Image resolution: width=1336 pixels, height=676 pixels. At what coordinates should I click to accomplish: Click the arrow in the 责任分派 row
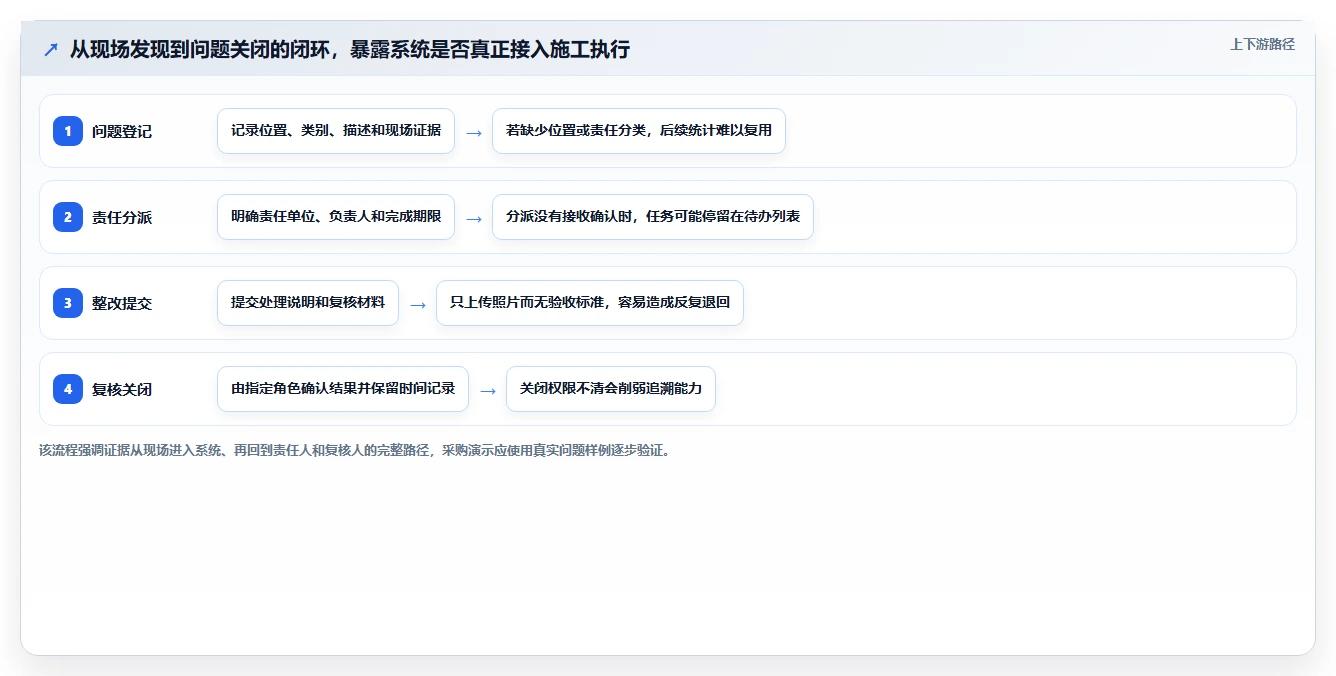point(474,218)
